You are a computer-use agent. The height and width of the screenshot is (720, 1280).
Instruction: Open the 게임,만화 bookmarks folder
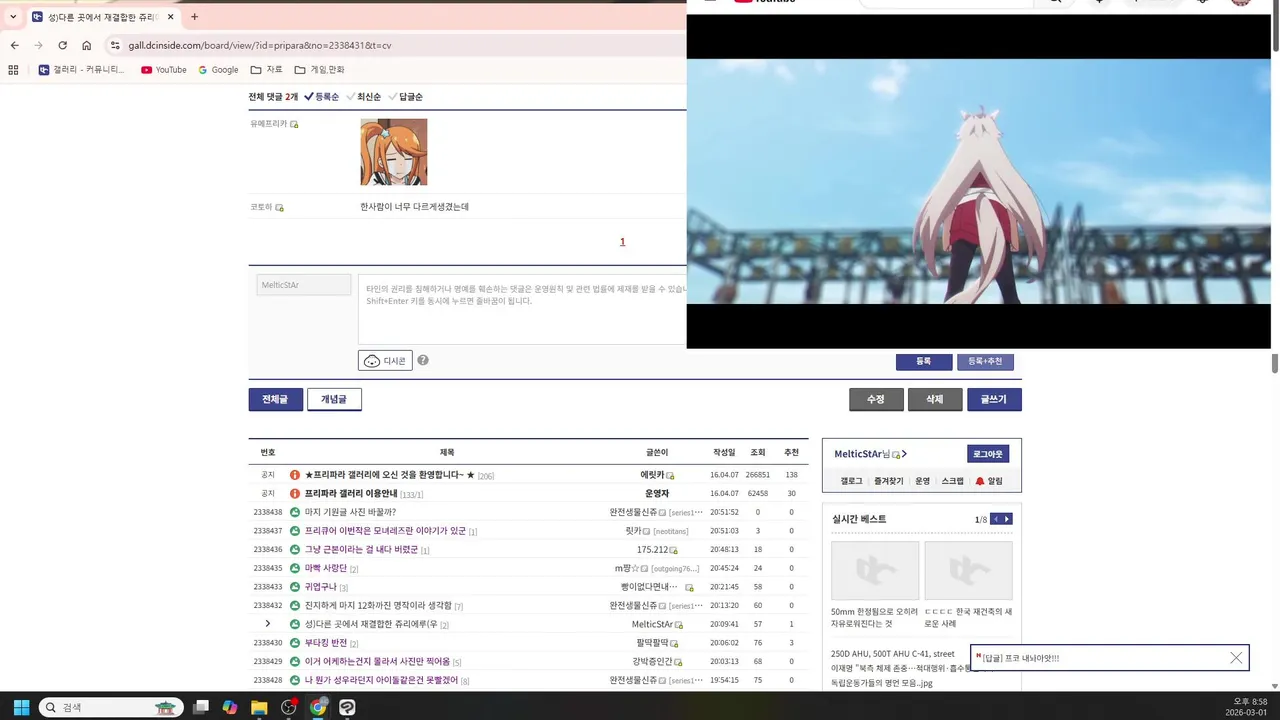(x=319, y=70)
